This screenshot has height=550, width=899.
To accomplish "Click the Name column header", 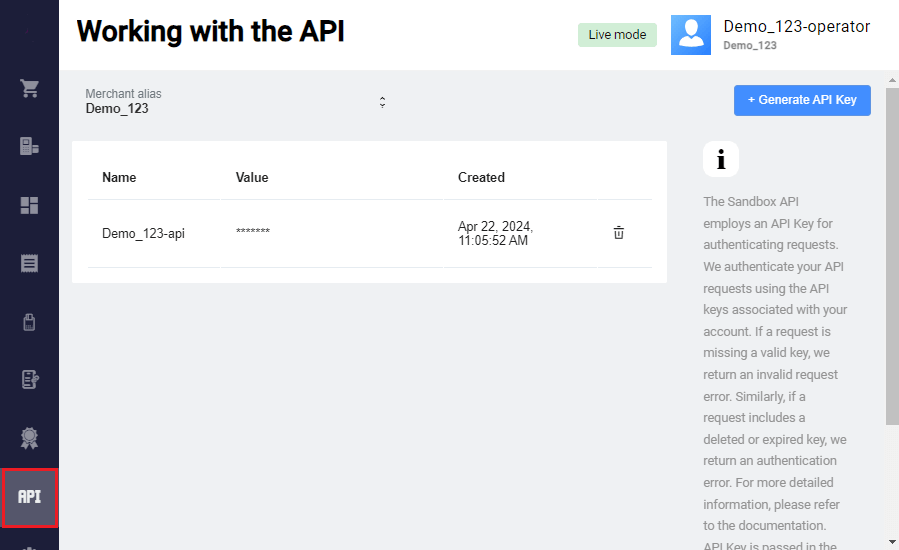I will click(x=119, y=178).
